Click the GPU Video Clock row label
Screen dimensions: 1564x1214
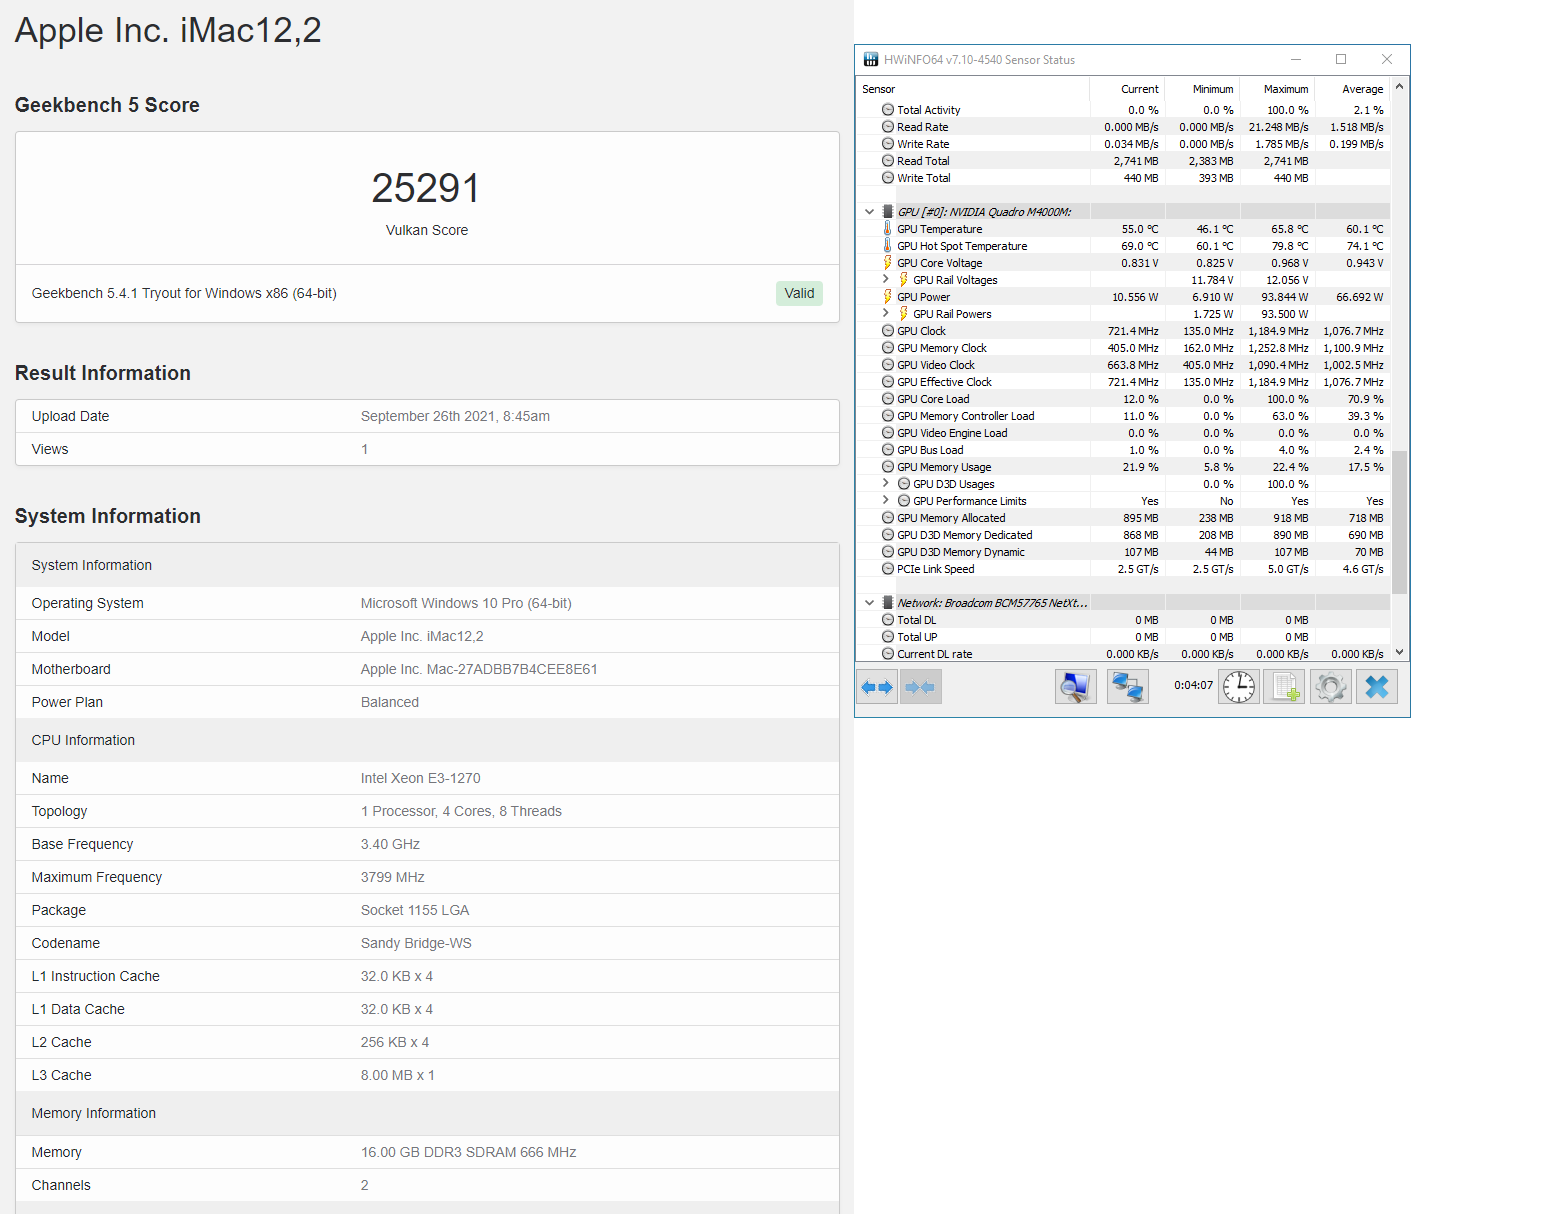coord(936,365)
